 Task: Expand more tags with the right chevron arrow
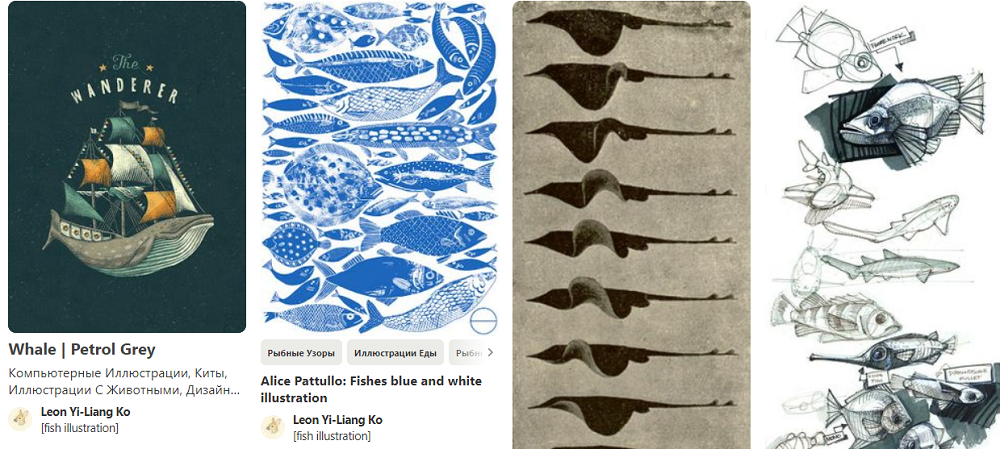pyautogui.click(x=490, y=352)
